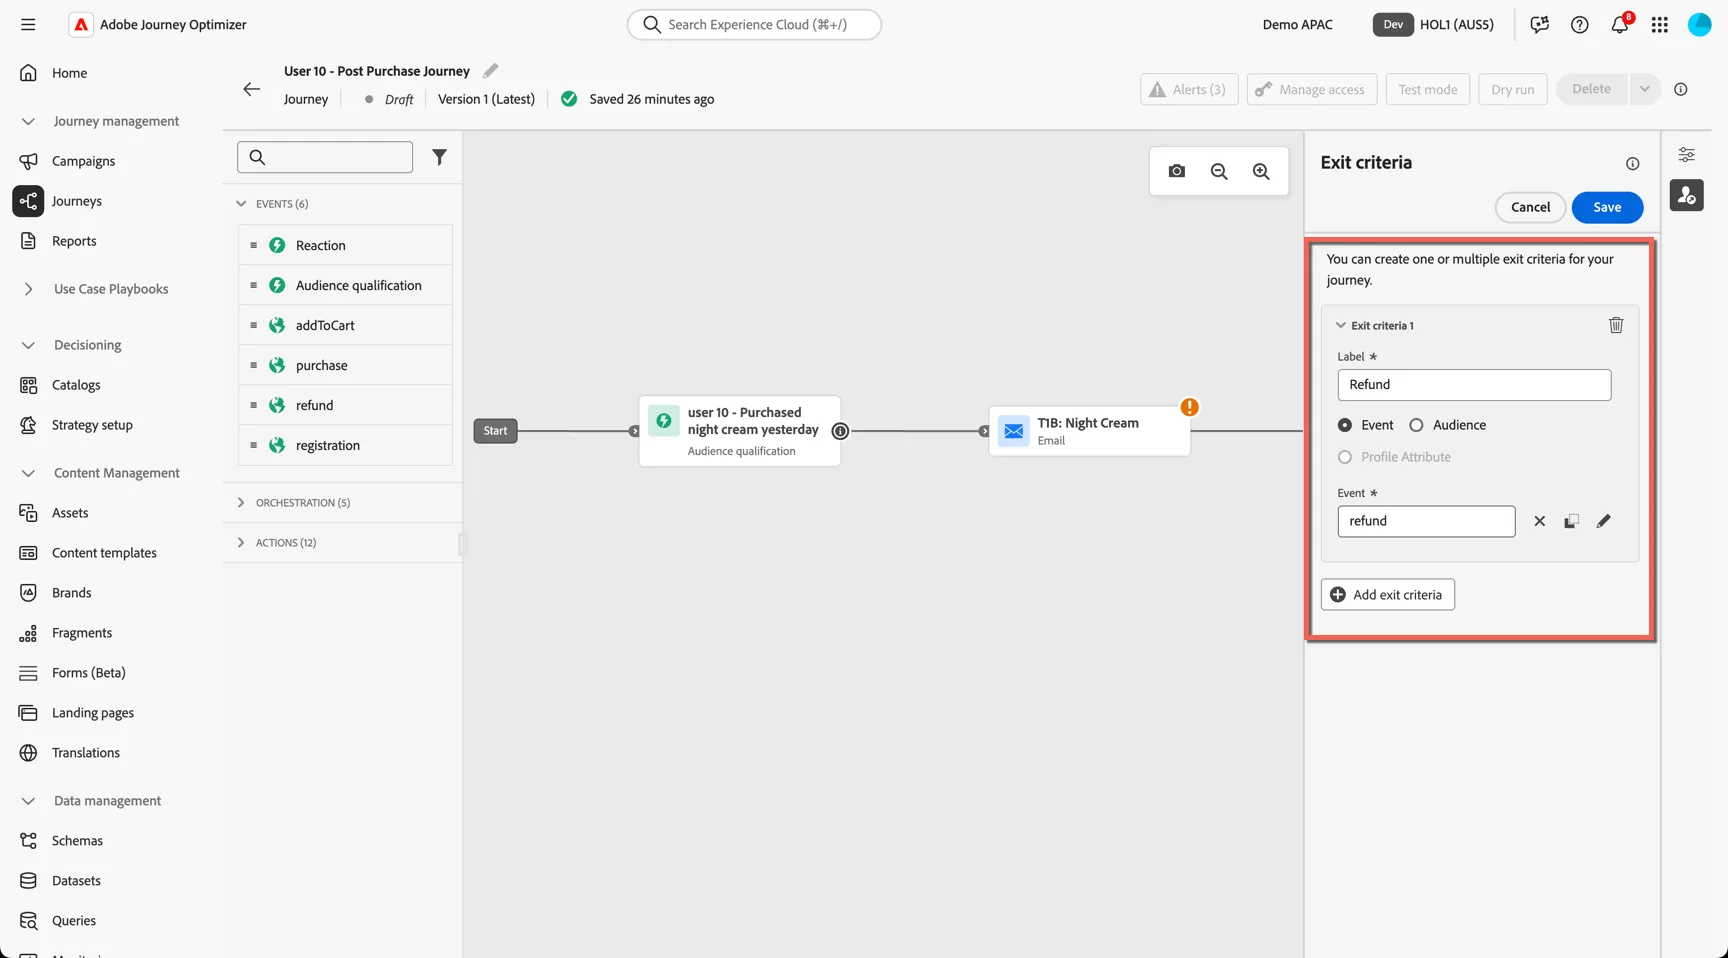Open notifications bell icon
This screenshot has height=958, width=1728.
coord(1620,24)
